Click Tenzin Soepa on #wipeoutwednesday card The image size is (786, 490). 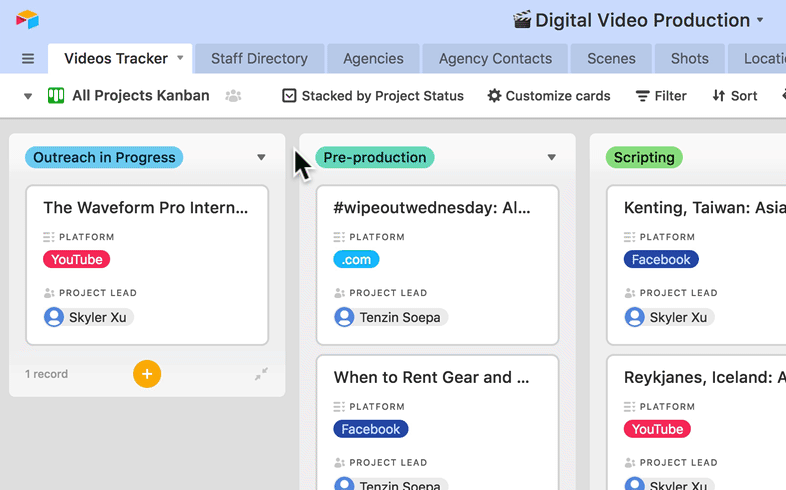391,317
